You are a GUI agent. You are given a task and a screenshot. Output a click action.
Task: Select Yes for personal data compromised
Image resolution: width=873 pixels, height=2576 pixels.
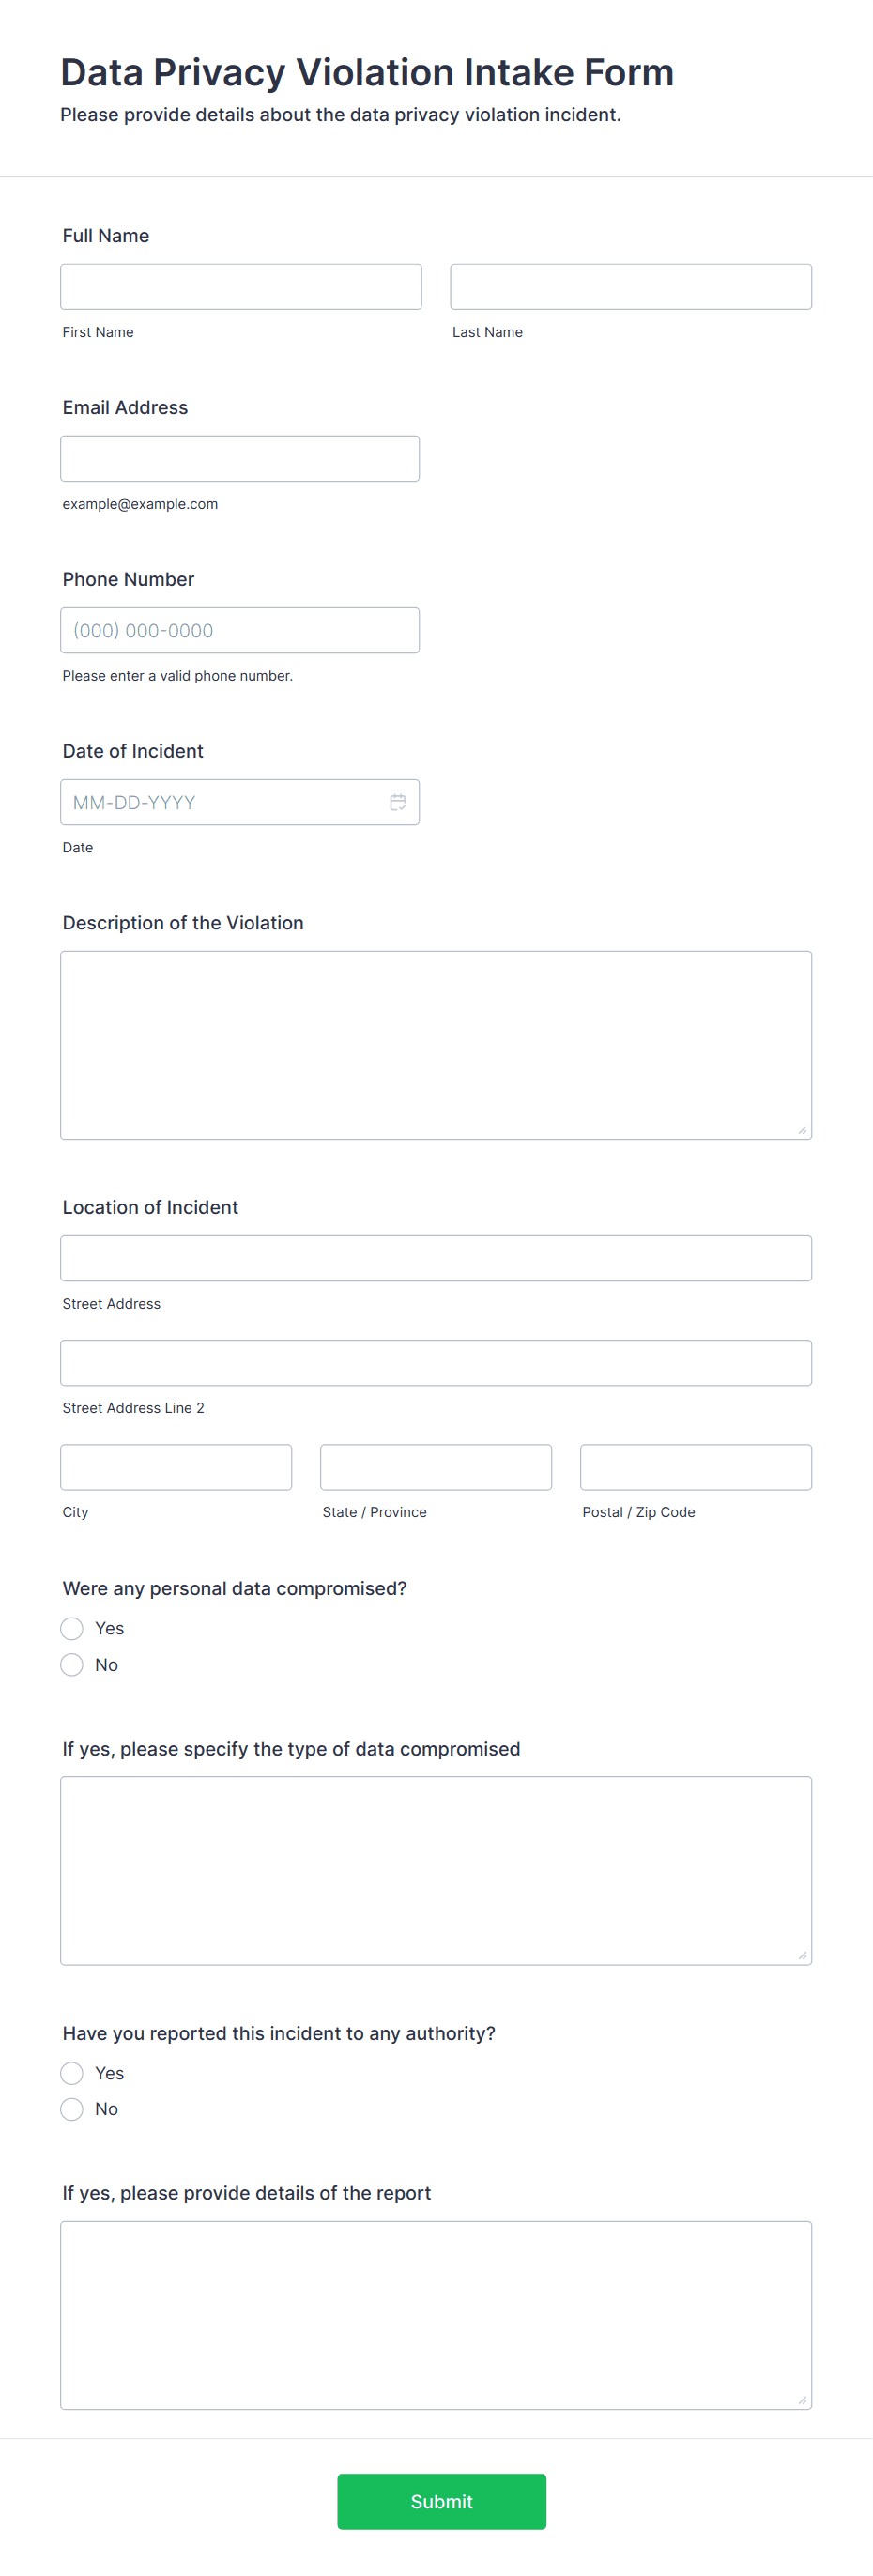pyautogui.click(x=71, y=1628)
